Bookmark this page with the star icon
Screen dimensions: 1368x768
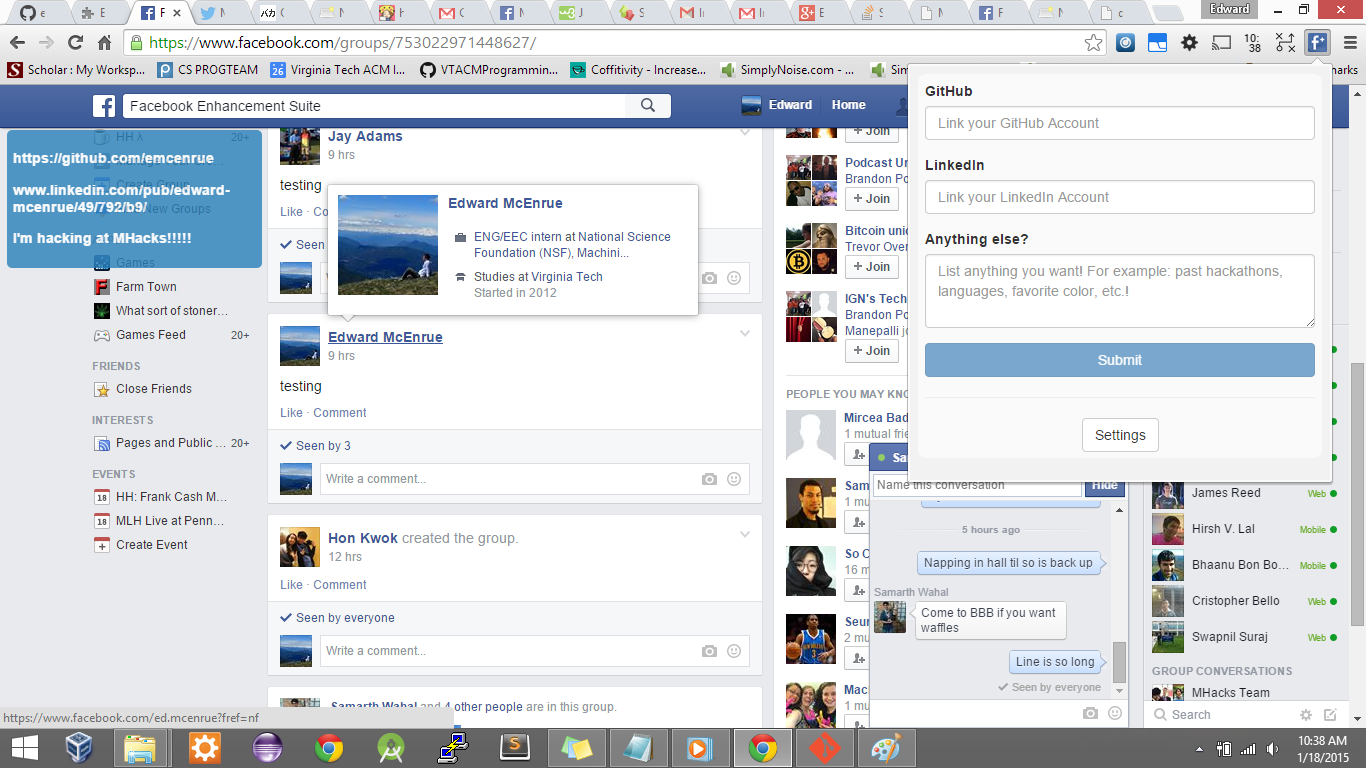point(1093,43)
